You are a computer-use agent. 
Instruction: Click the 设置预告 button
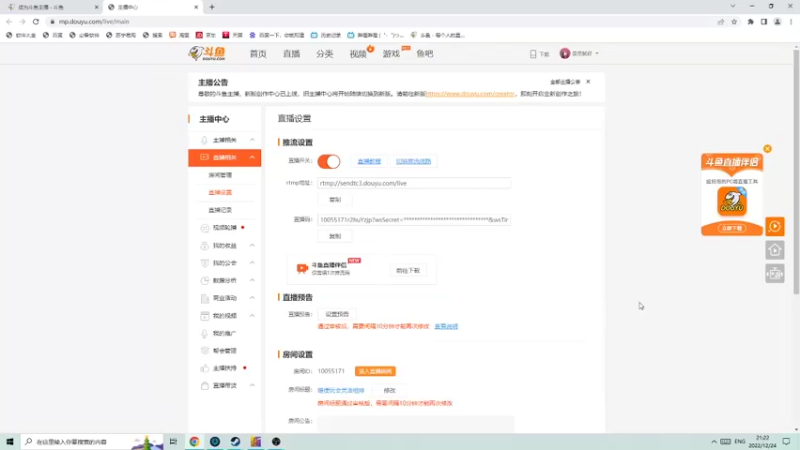point(337,314)
